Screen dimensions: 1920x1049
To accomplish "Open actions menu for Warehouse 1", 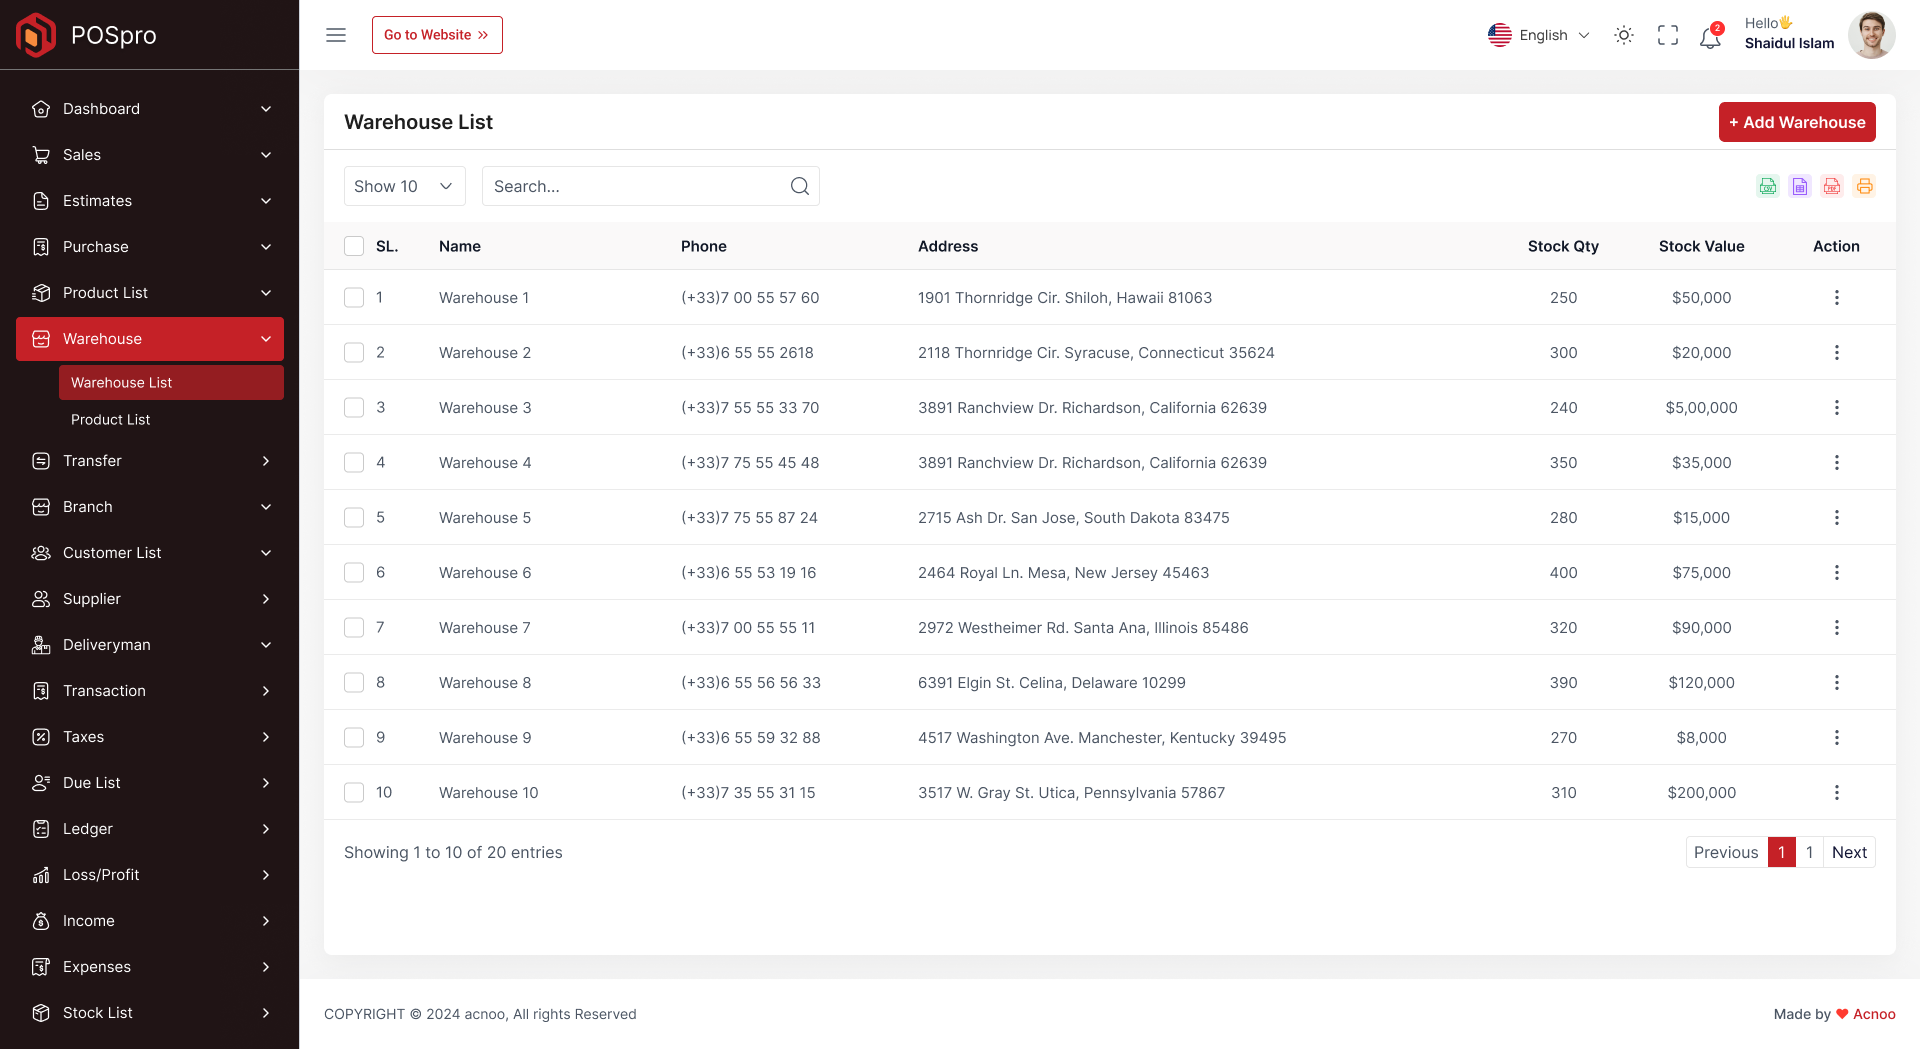I will 1837,298.
